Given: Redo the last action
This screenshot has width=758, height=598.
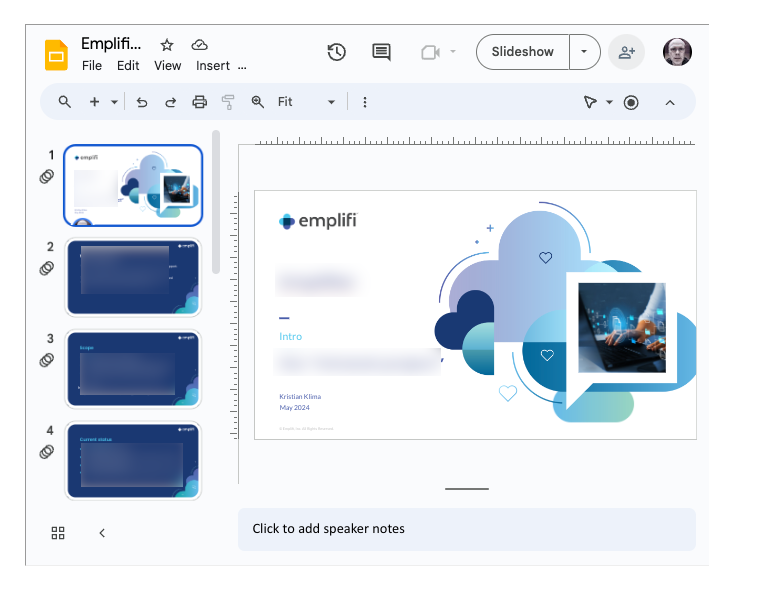Looking at the screenshot, I should coord(171,102).
